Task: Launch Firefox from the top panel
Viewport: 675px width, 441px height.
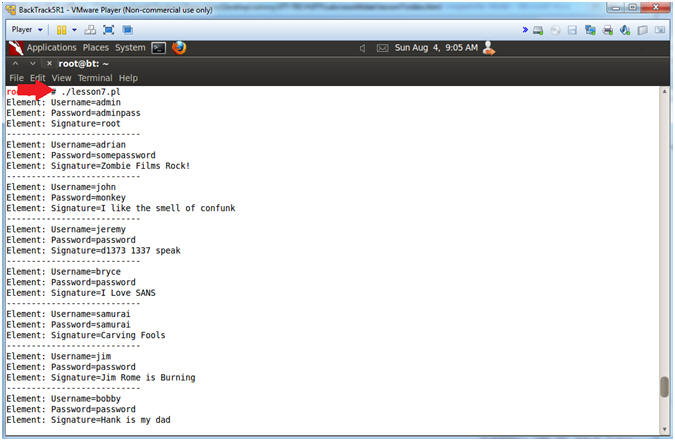Action: point(179,47)
